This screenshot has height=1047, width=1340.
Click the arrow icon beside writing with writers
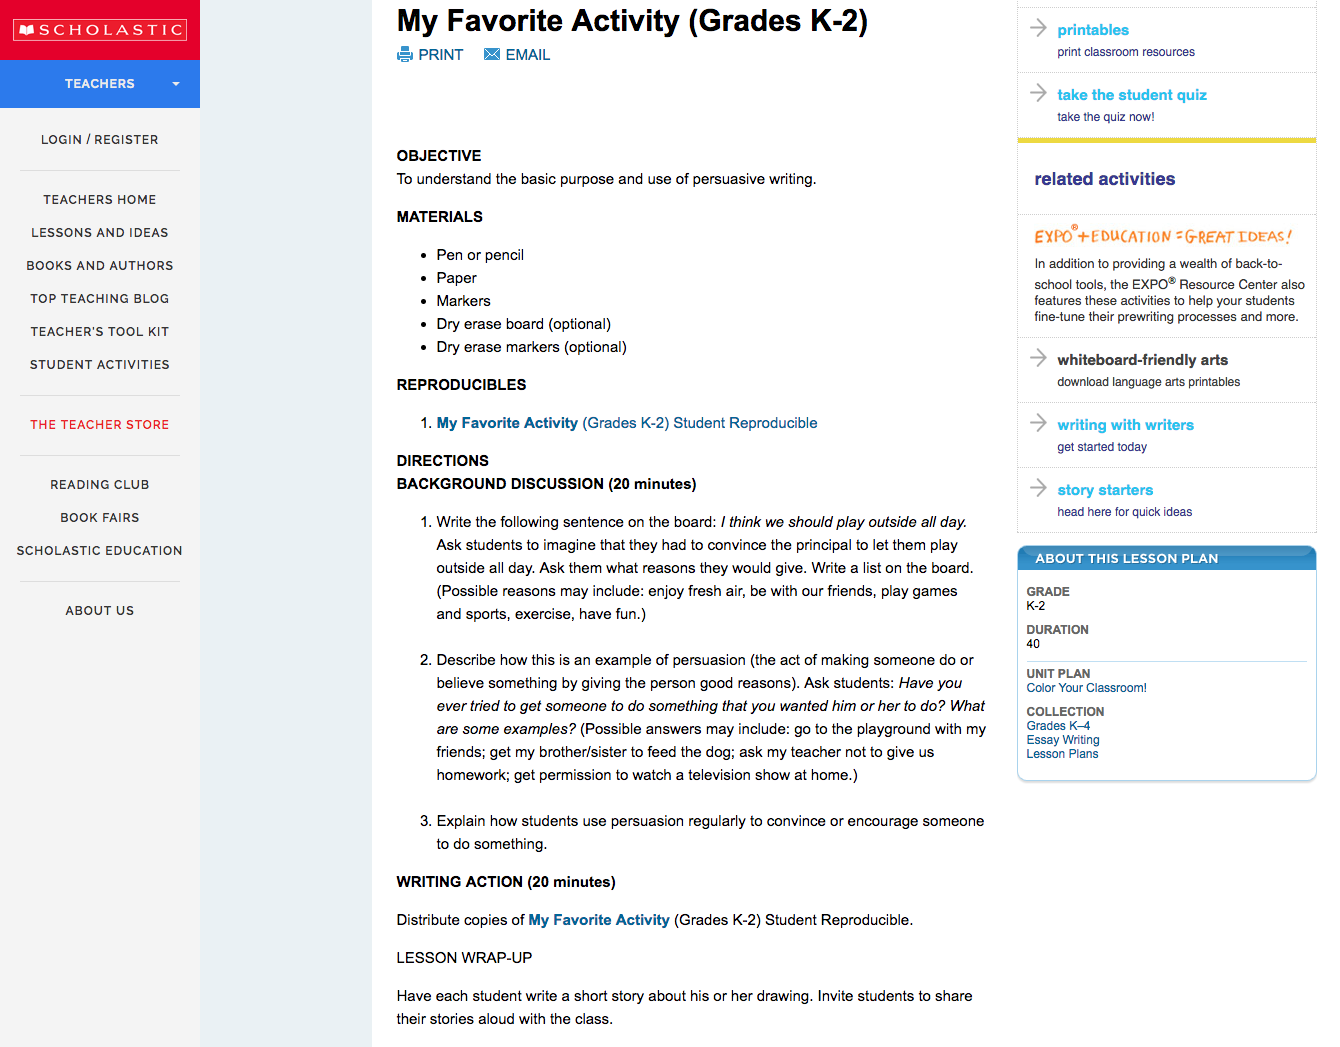coord(1037,424)
